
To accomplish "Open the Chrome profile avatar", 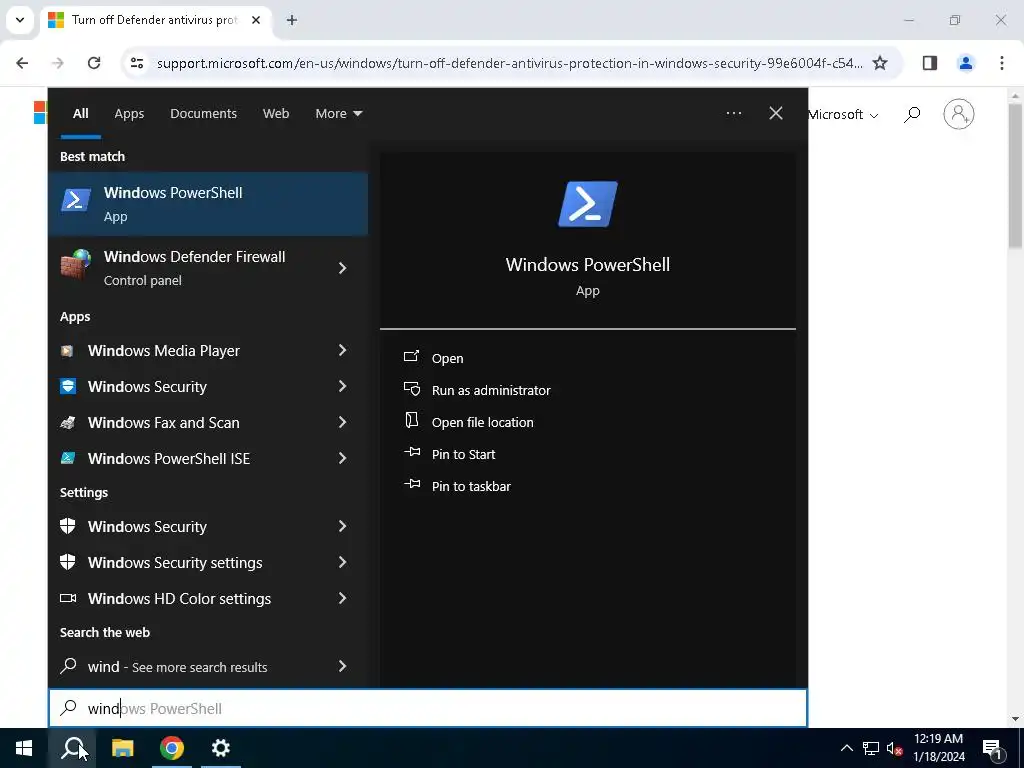I will [966, 63].
